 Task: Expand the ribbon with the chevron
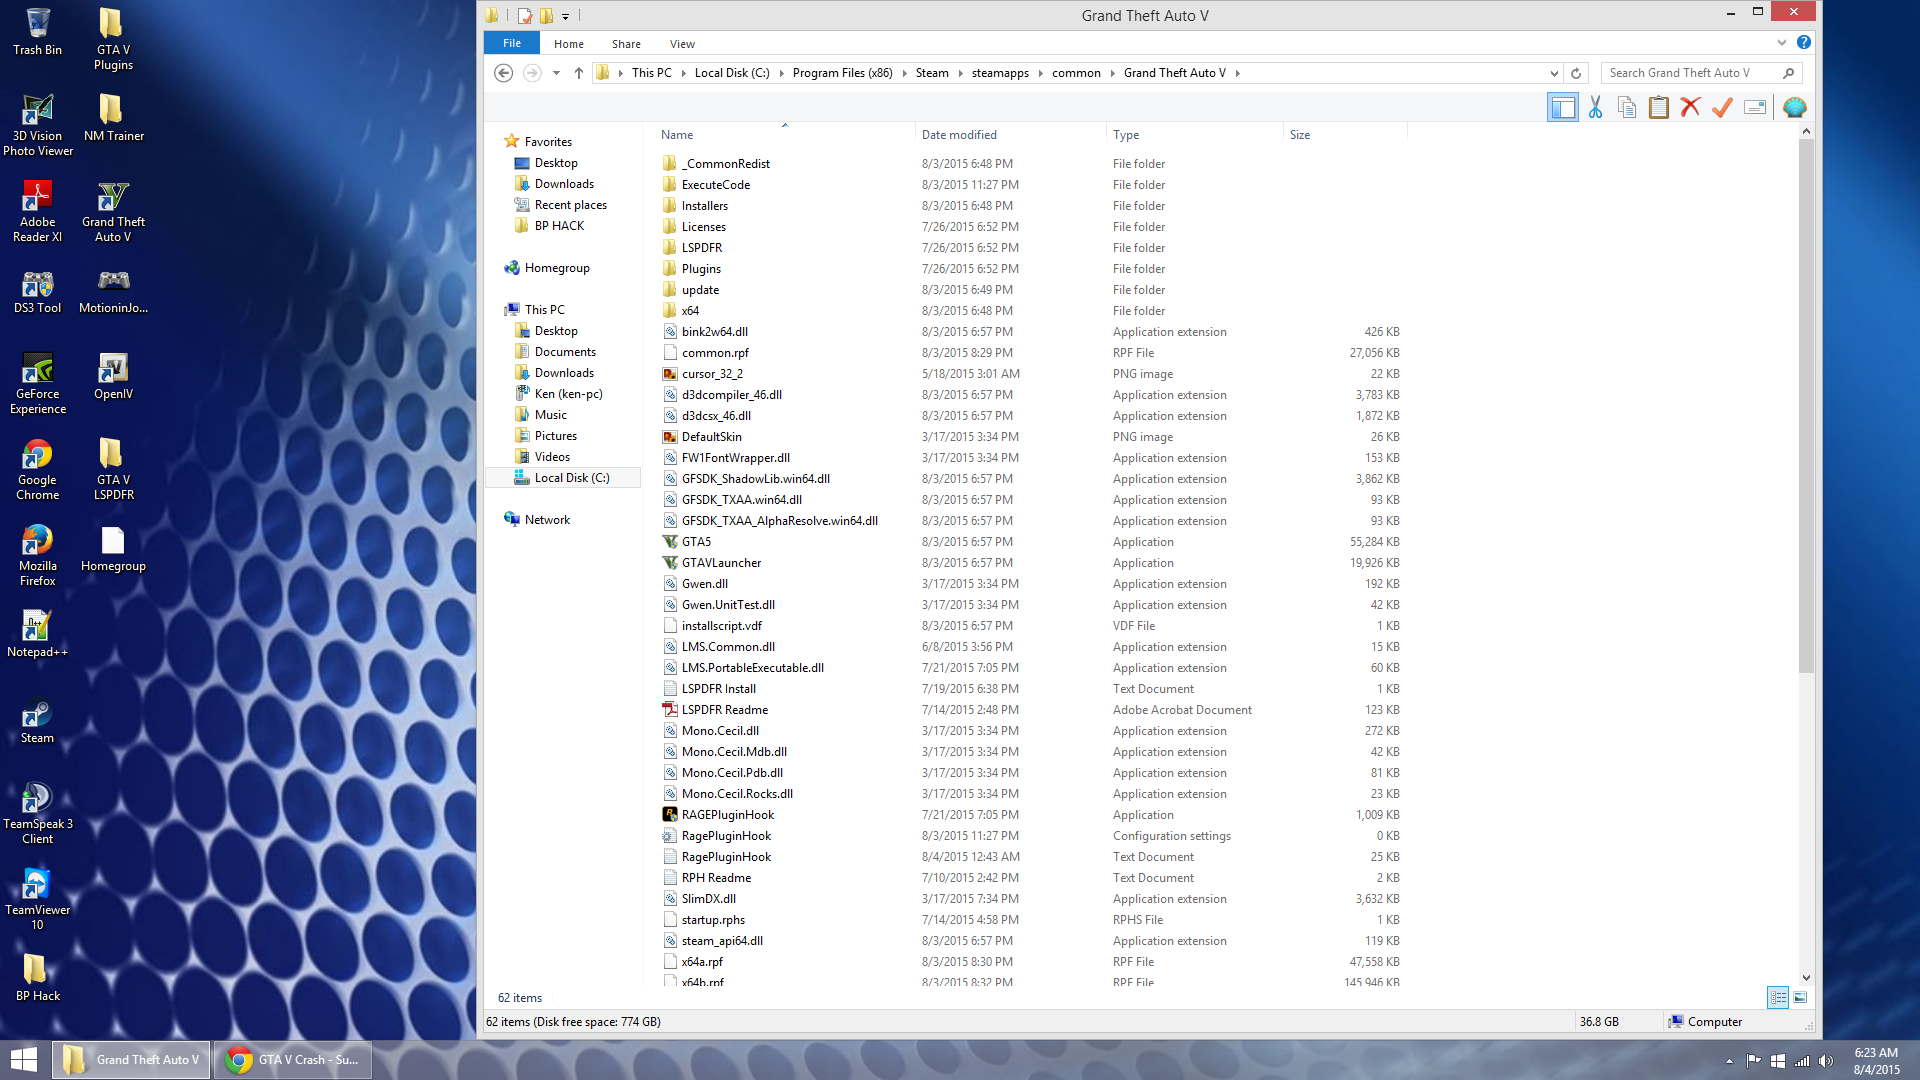coord(1781,43)
